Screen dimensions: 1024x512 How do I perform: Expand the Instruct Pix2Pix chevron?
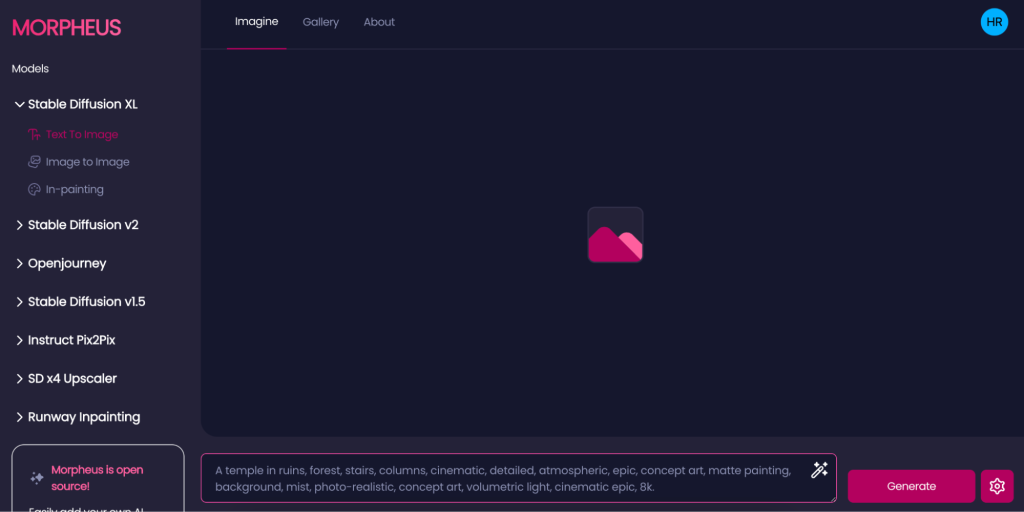pyautogui.click(x=20, y=340)
